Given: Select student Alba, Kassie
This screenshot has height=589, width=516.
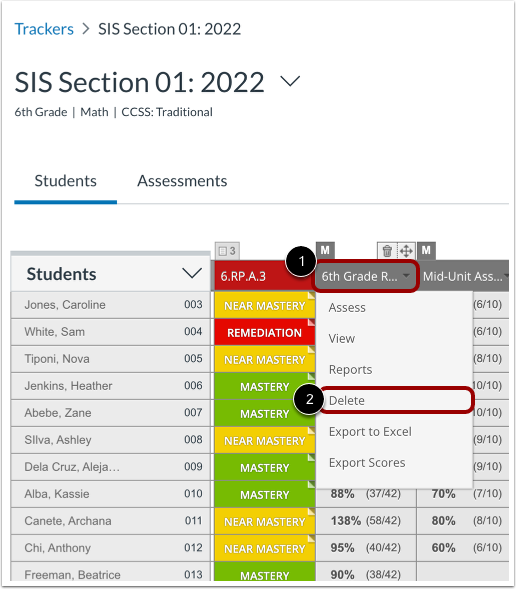Looking at the screenshot, I should coord(57,494).
